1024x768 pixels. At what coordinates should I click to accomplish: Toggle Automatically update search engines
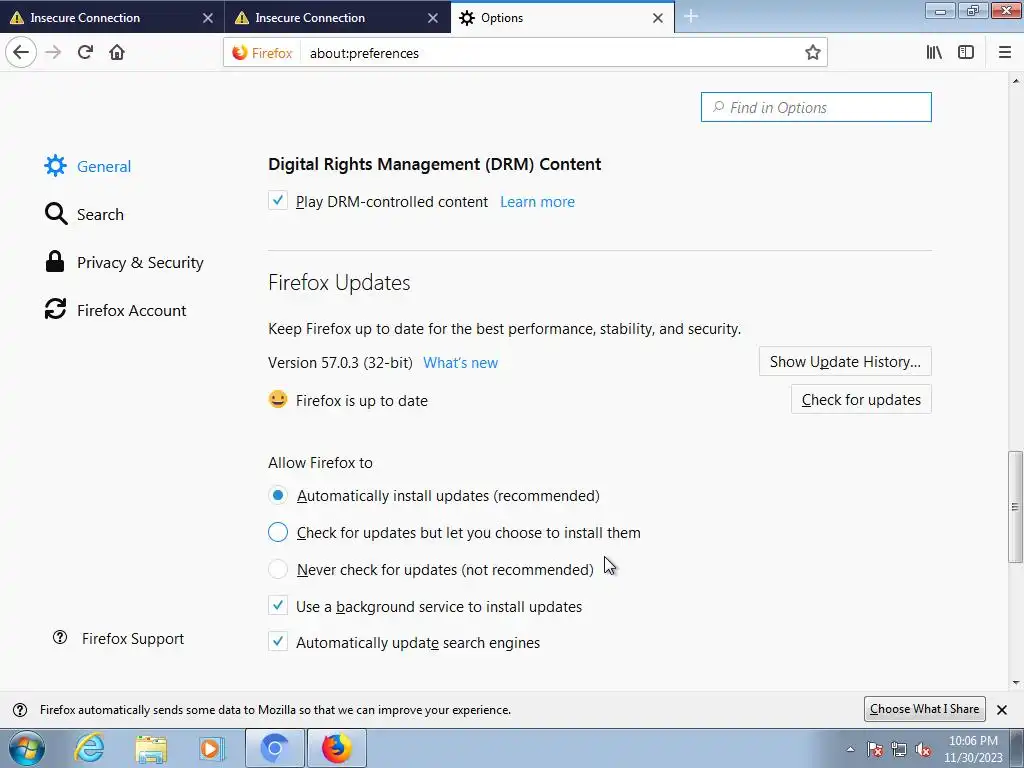(x=278, y=641)
